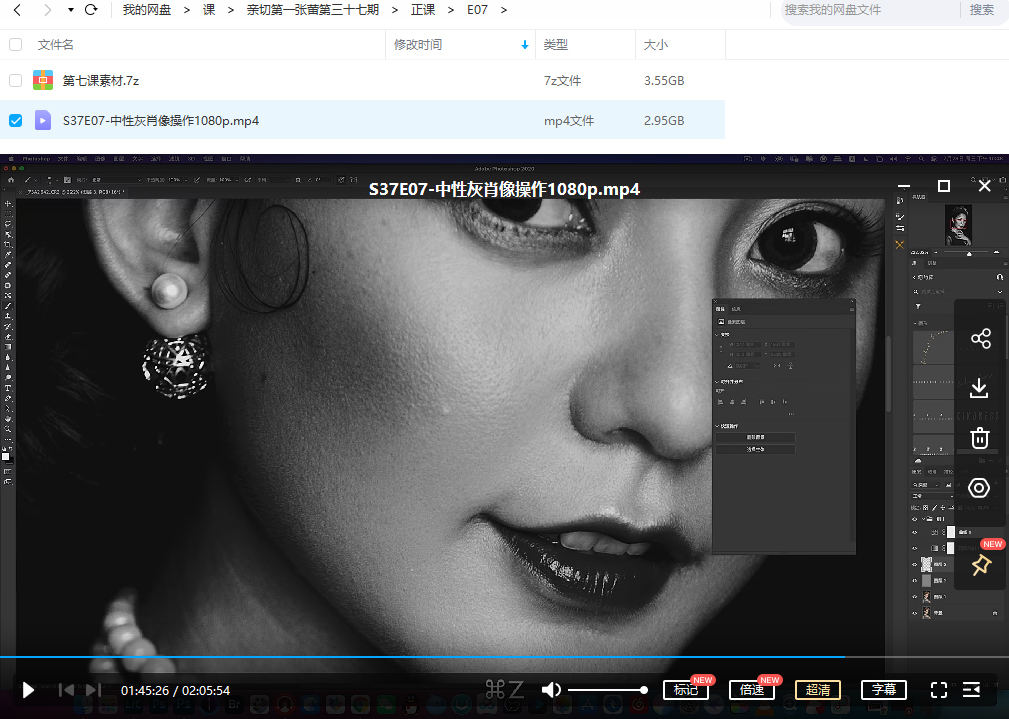Click the pin icon with the NEW badge
The height and width of the screenshot is (719, 1009).
click(980, 565)
